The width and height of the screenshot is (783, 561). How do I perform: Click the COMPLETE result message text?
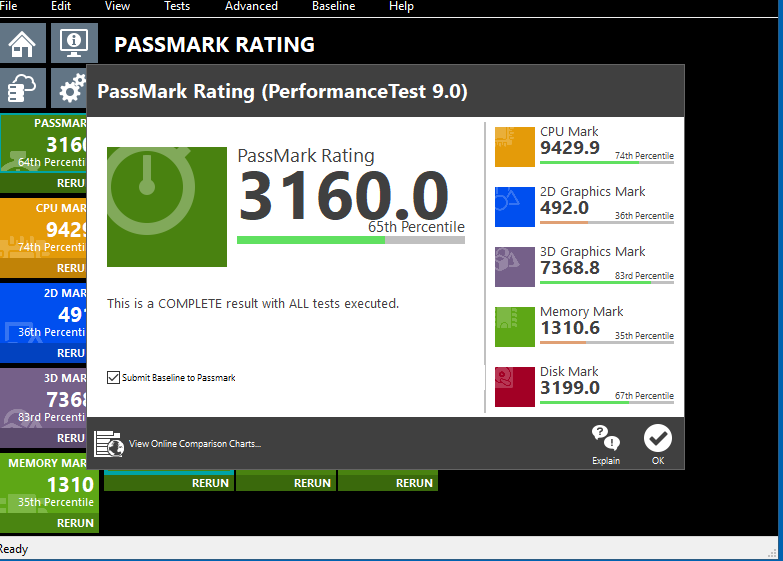pyautogui.click(x=253, y=304)
